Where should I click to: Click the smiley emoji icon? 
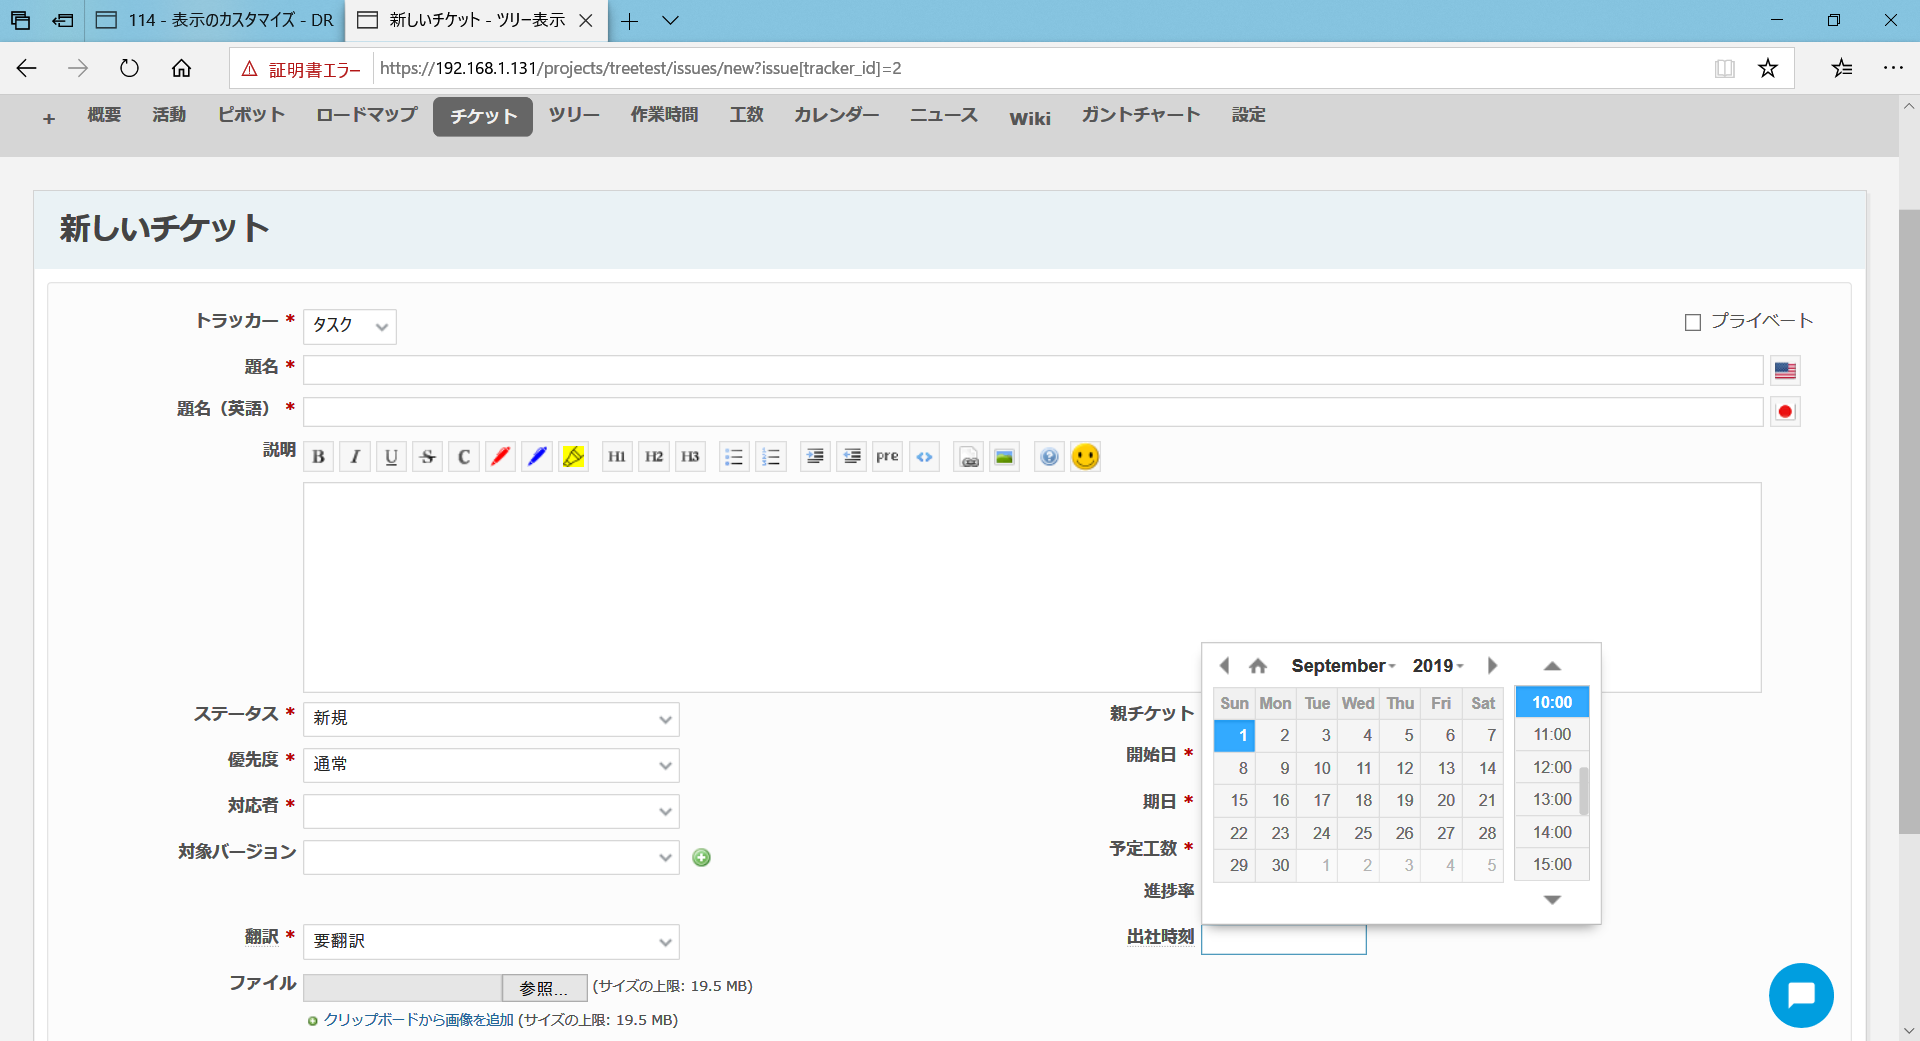pyautogui.click(x=1085, y=457)
